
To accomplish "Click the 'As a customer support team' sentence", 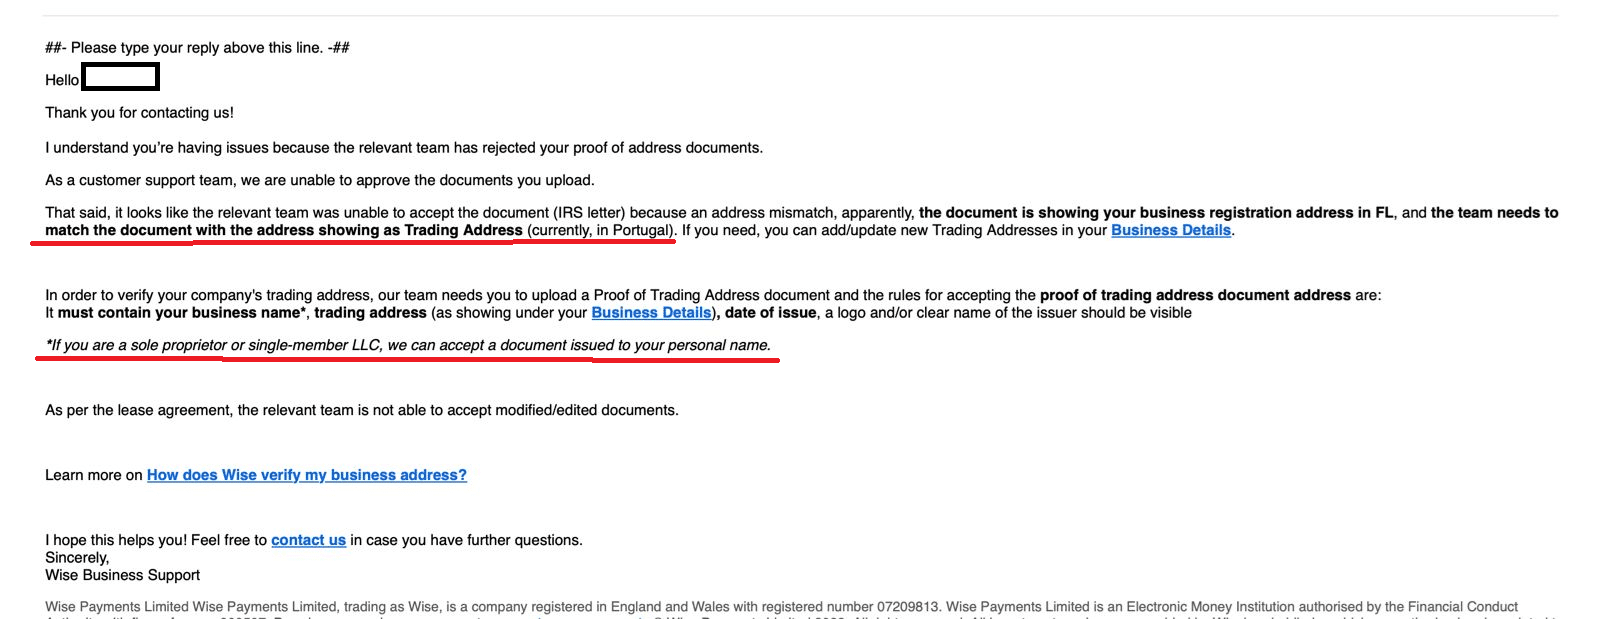I will click(x=319, y=180).
